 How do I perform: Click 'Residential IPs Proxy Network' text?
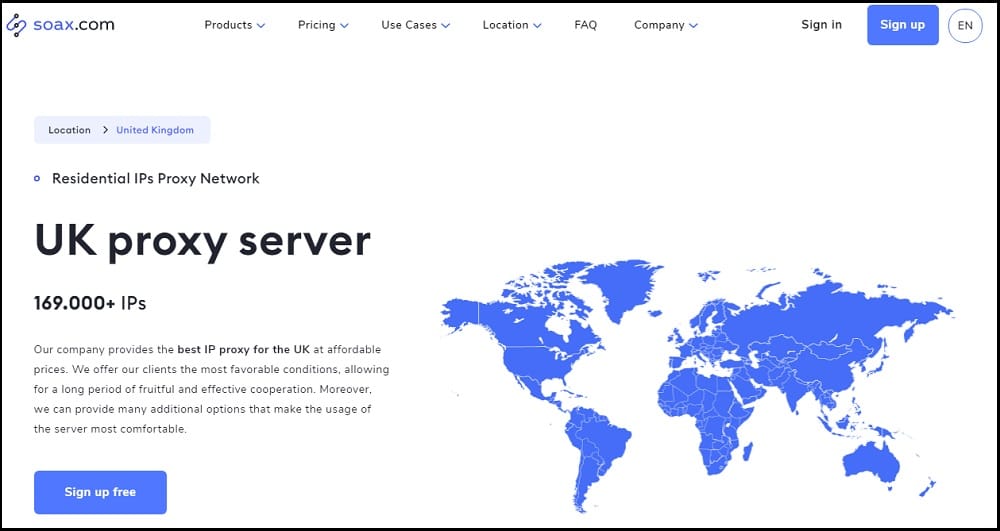point(156,178)
